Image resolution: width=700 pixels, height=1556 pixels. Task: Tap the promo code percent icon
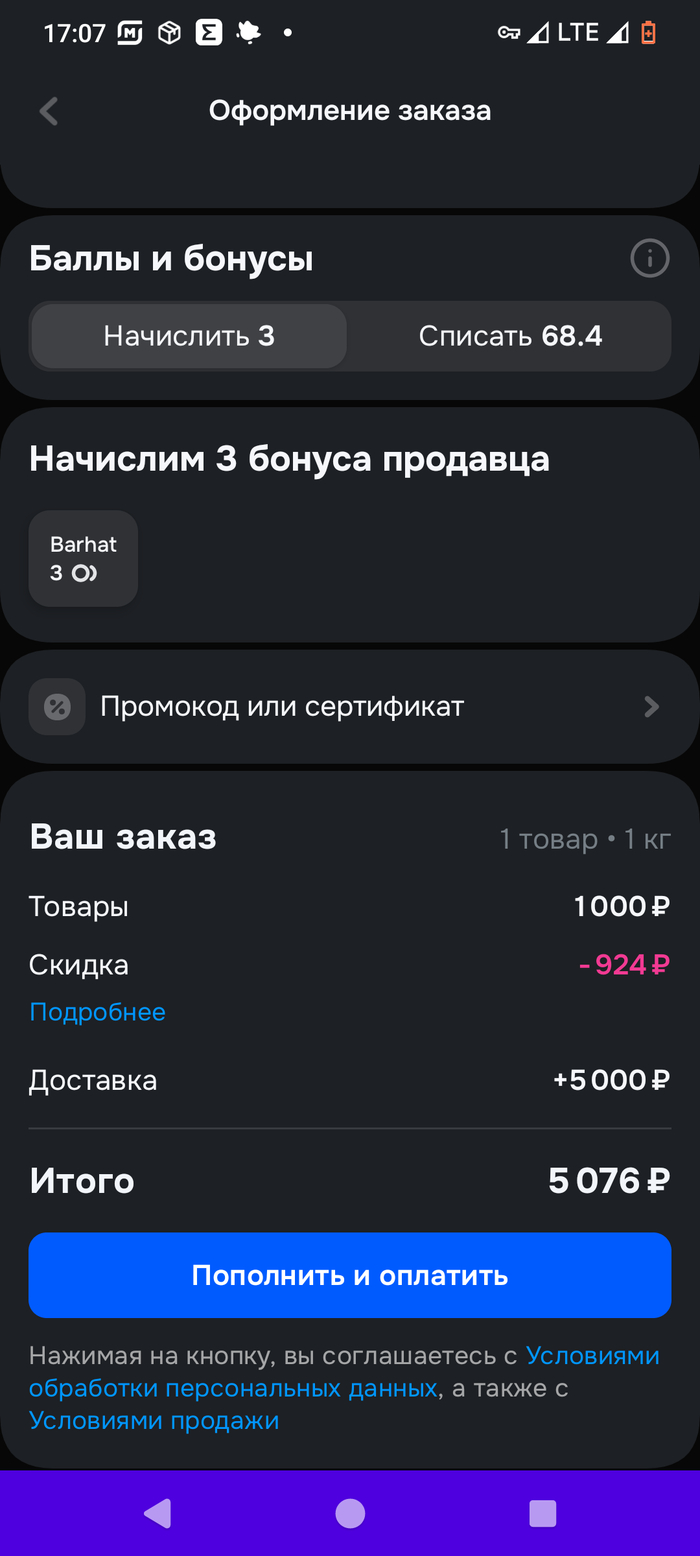pos(57,707)
